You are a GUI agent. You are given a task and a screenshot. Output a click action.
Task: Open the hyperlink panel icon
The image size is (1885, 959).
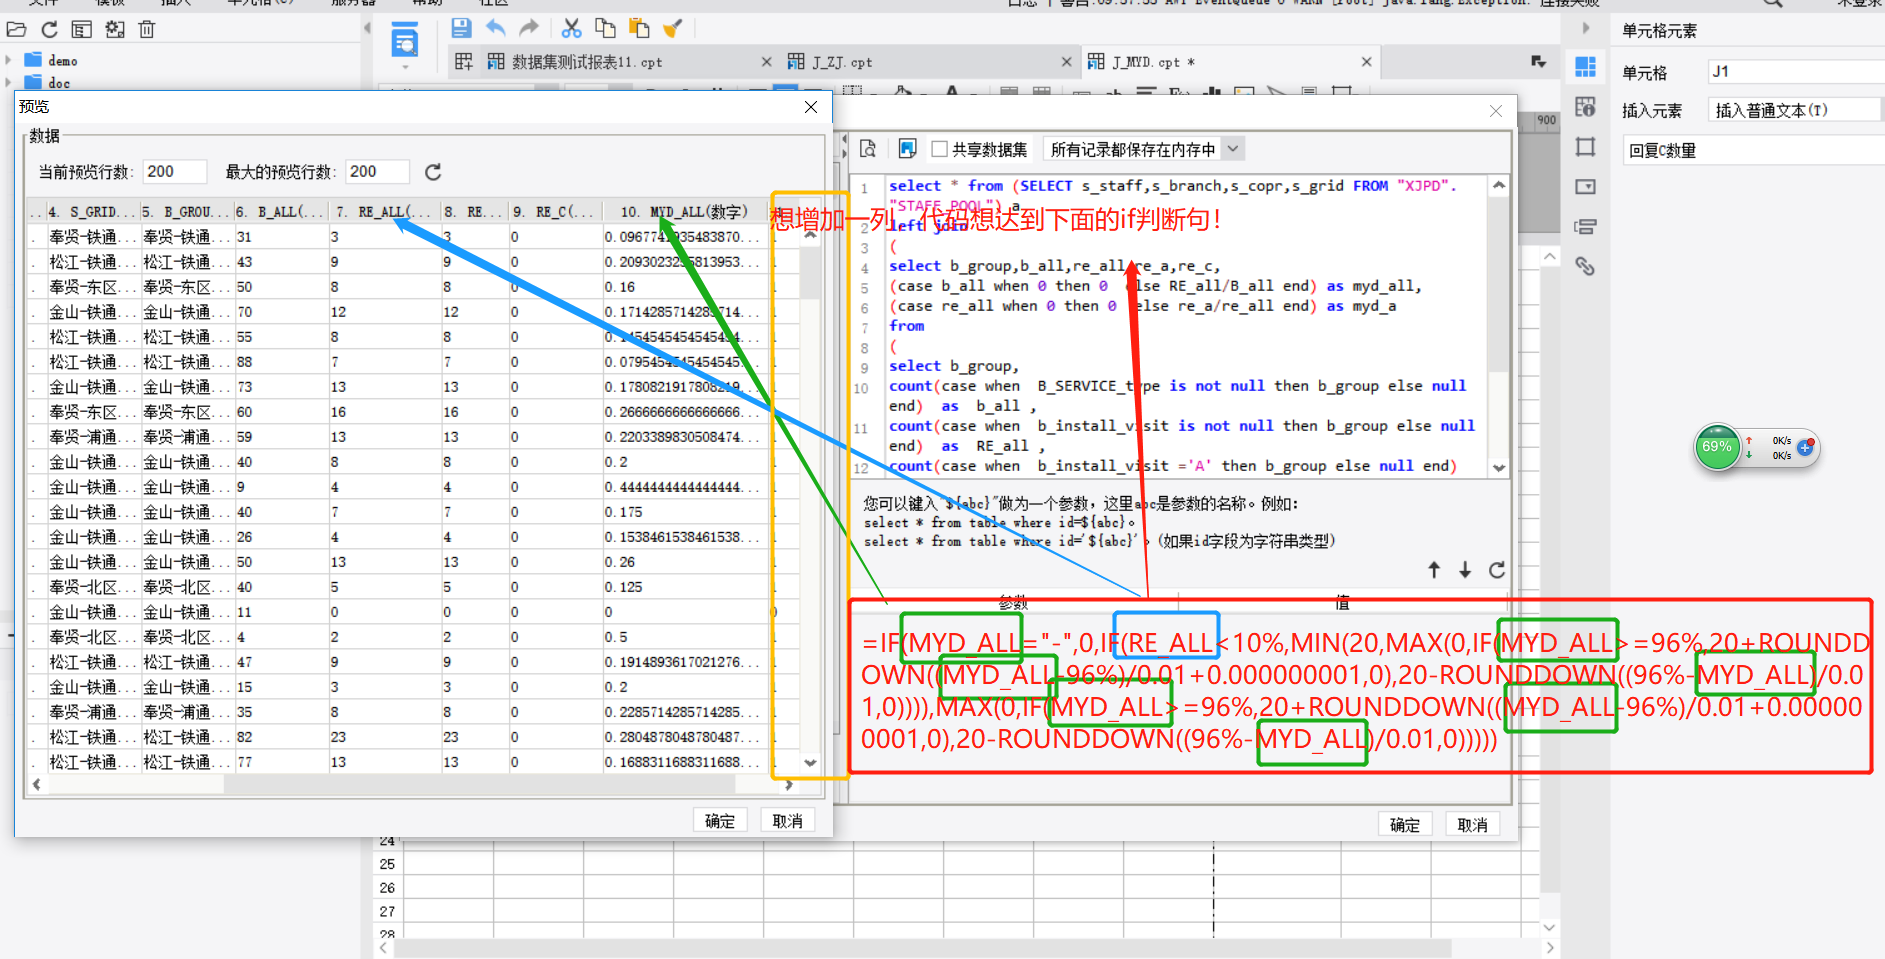pyautogui.click(x=1585, y=267)
